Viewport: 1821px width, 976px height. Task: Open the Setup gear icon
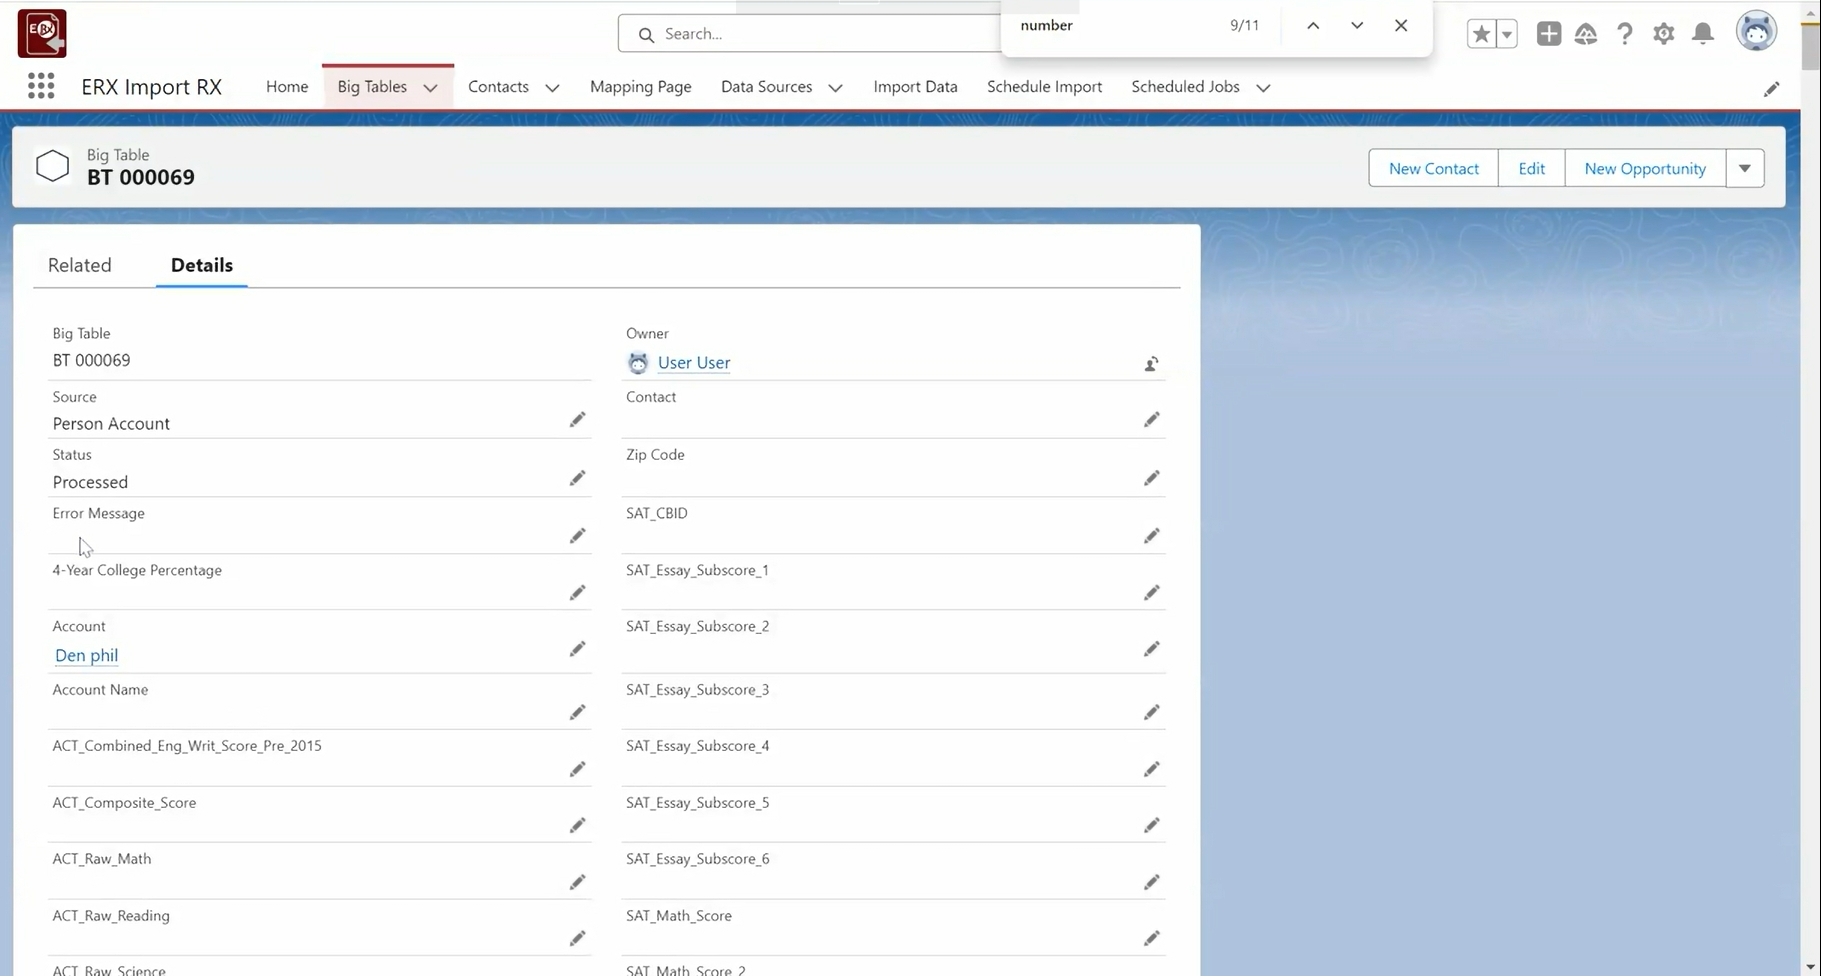(1663, 34)
